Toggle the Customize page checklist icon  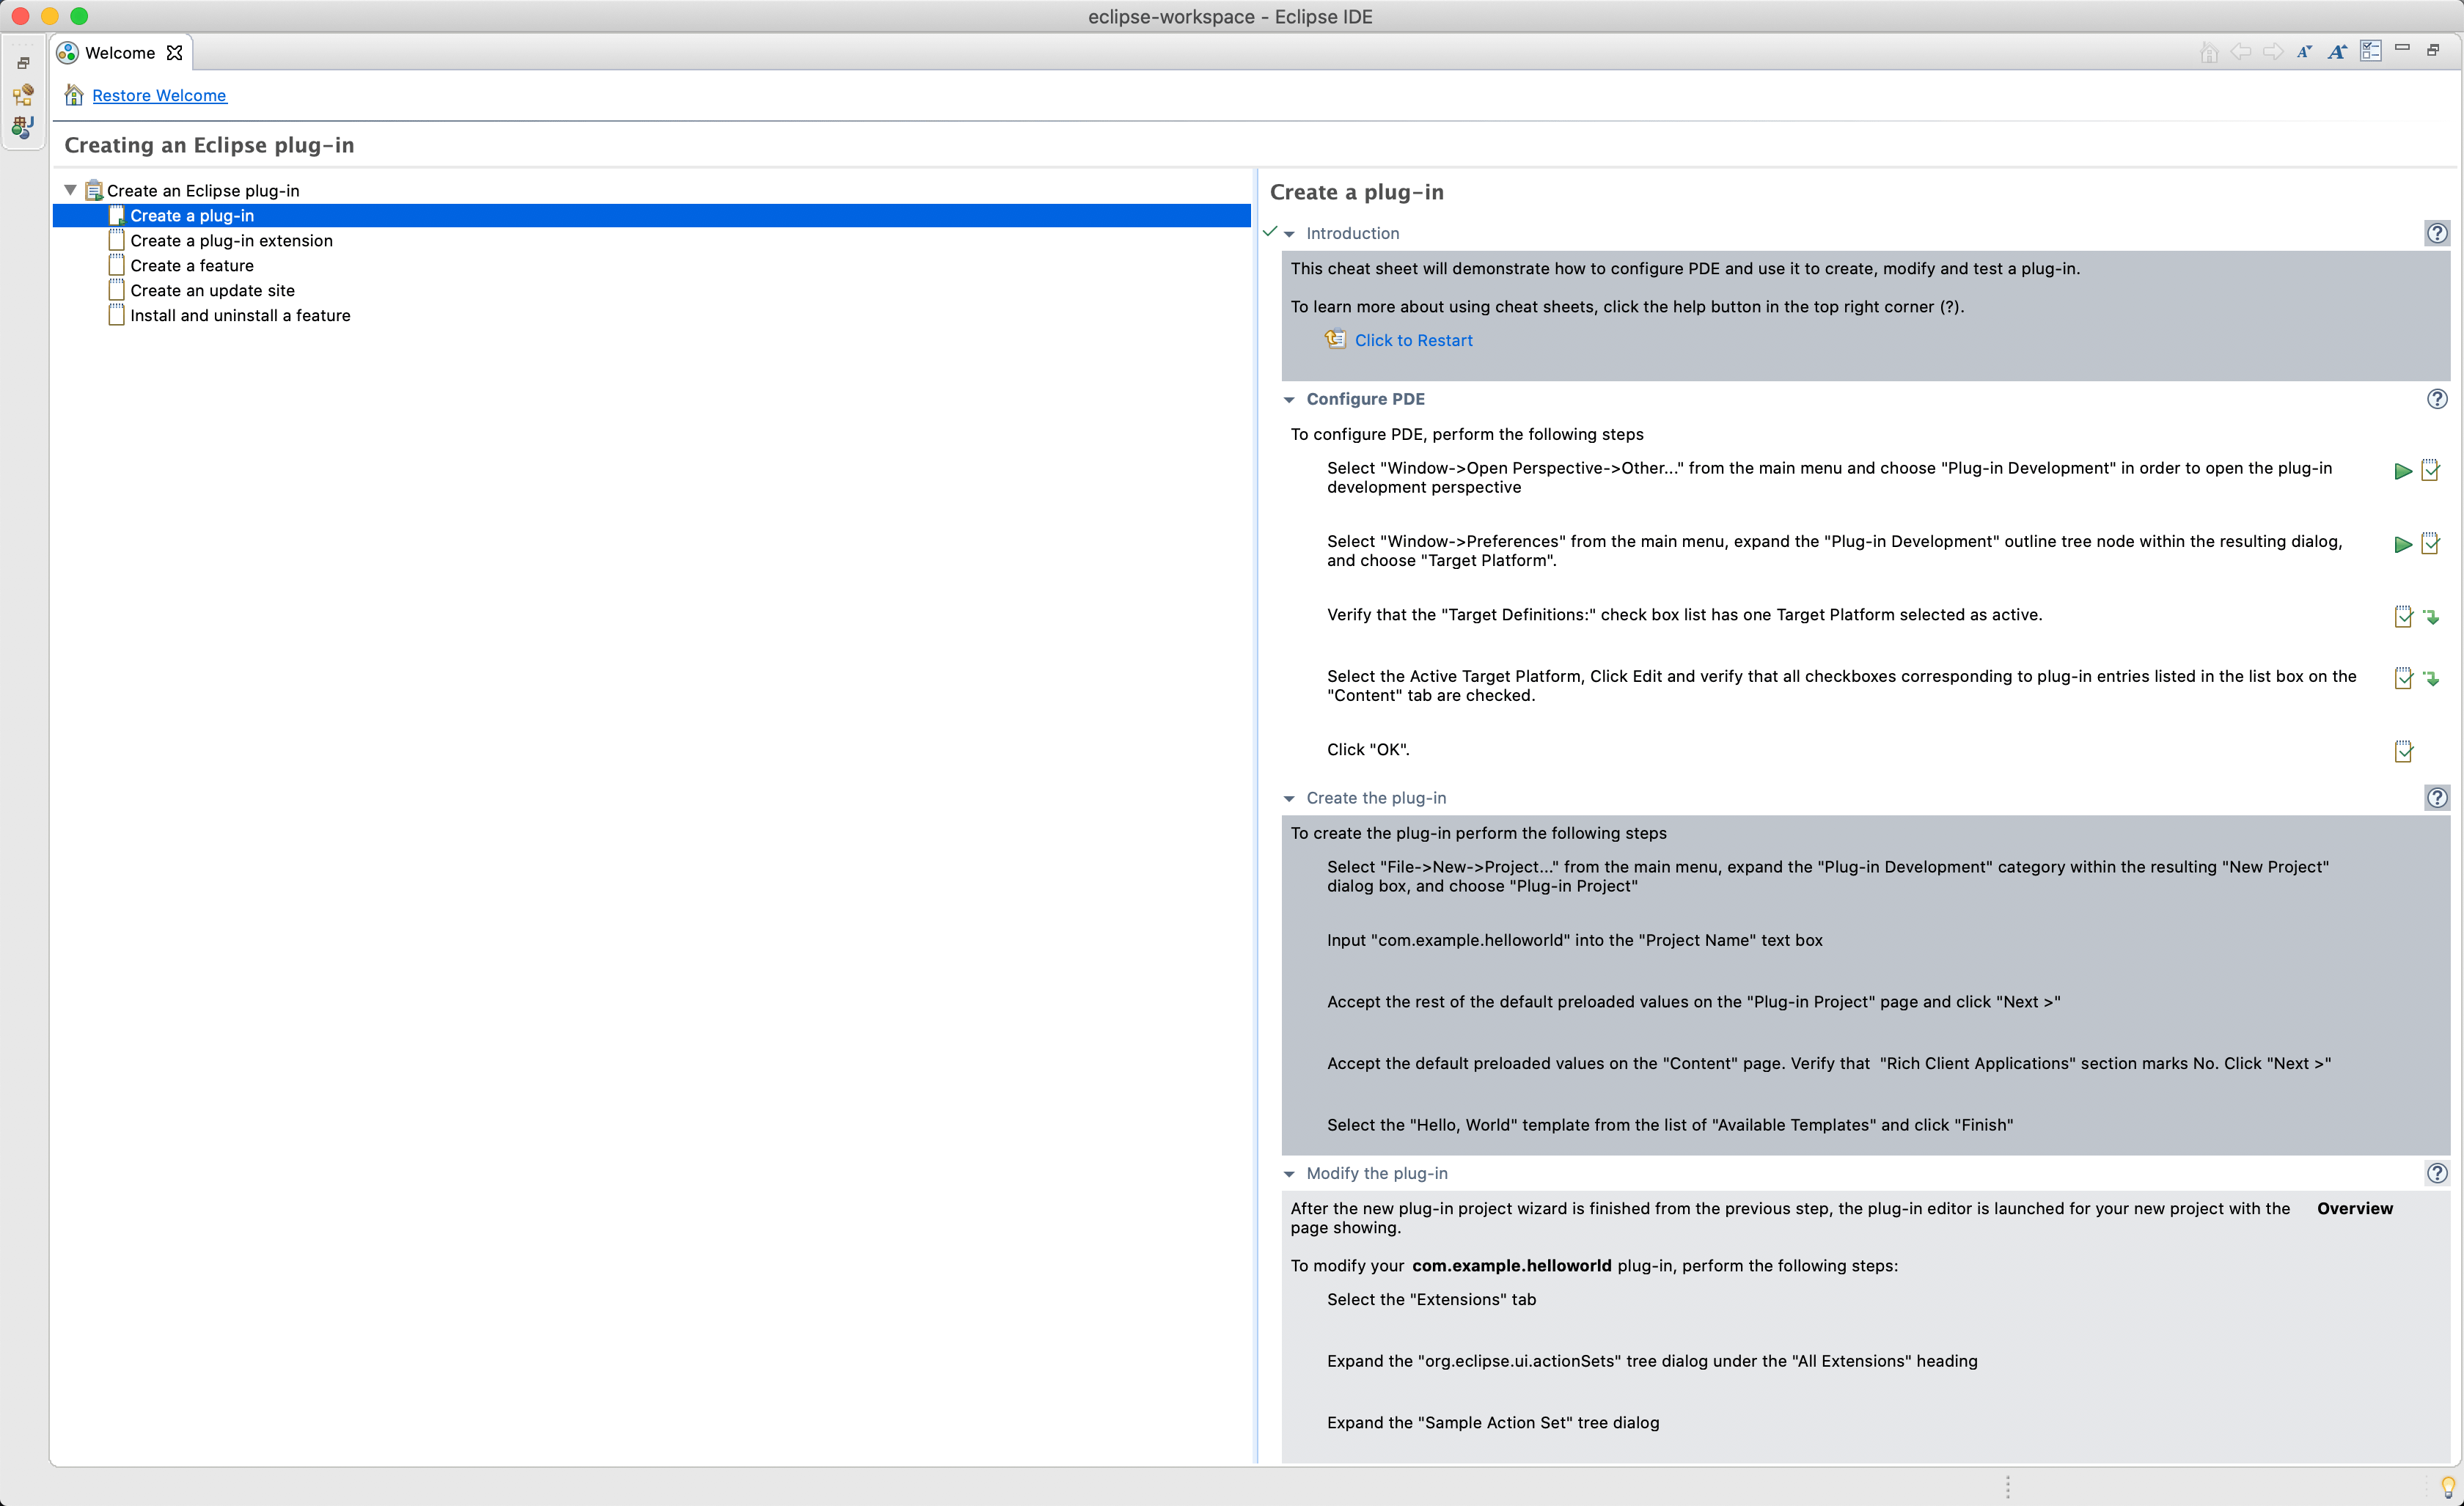point(2370,51)
